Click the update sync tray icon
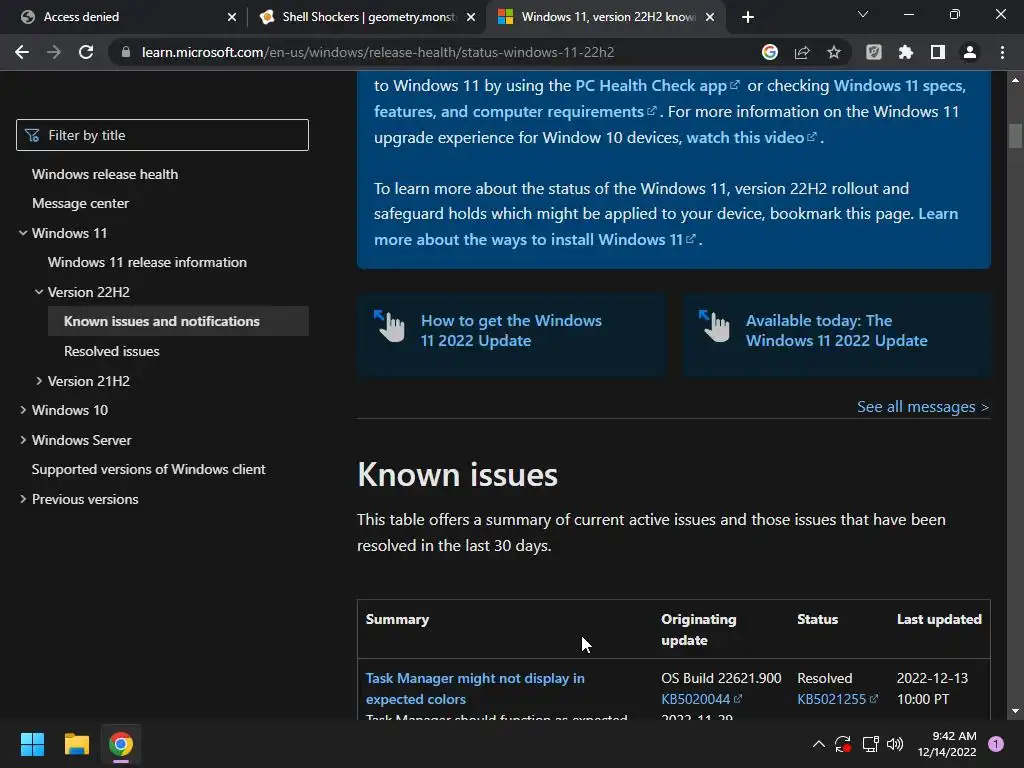The width and height of the screenshot is (1024, 768). tap(843, 744)
